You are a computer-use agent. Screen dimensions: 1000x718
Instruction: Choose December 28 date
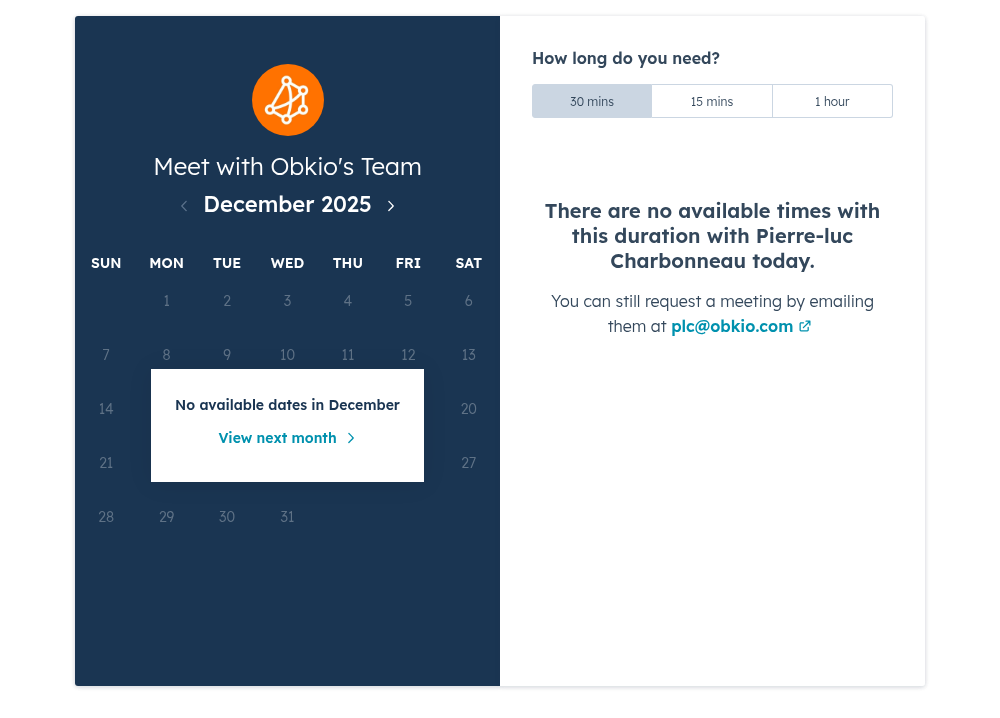[106, 517]
